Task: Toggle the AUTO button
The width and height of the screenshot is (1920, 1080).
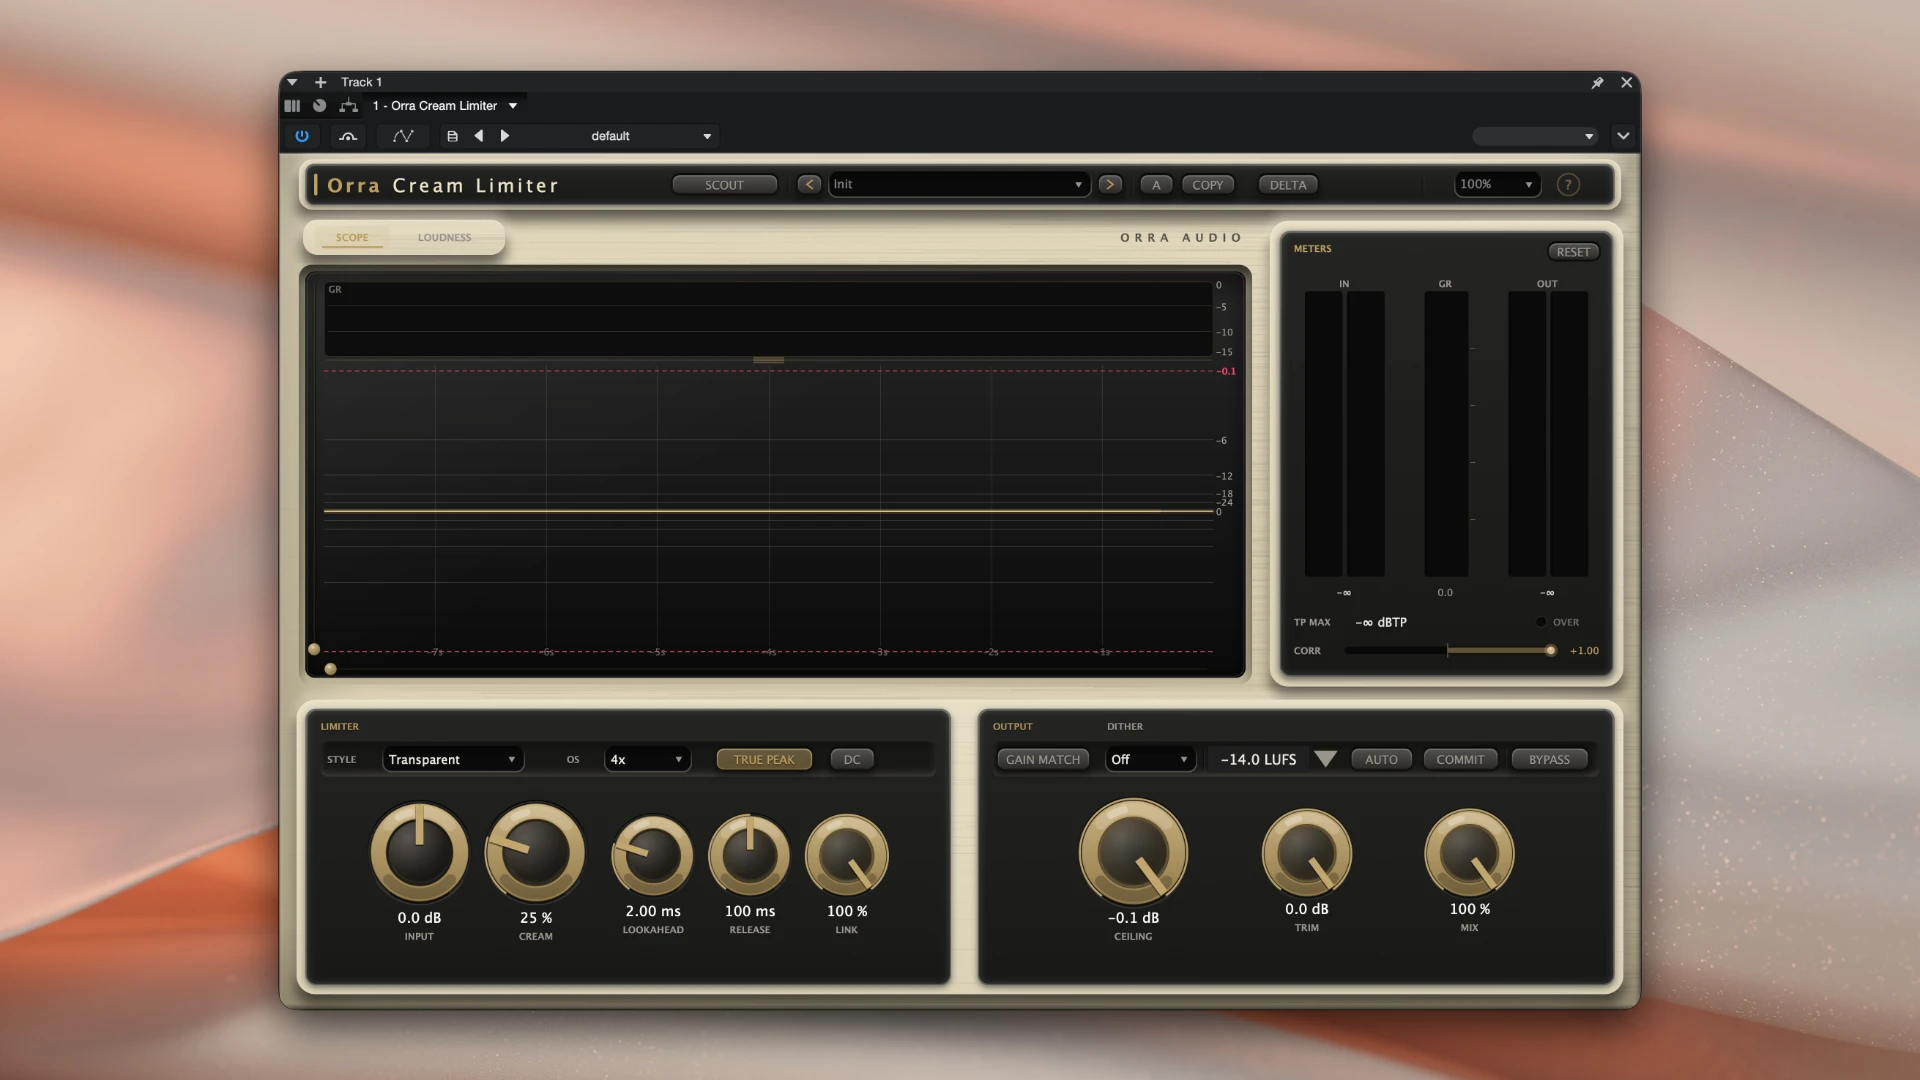Action: coord(1381,760)
